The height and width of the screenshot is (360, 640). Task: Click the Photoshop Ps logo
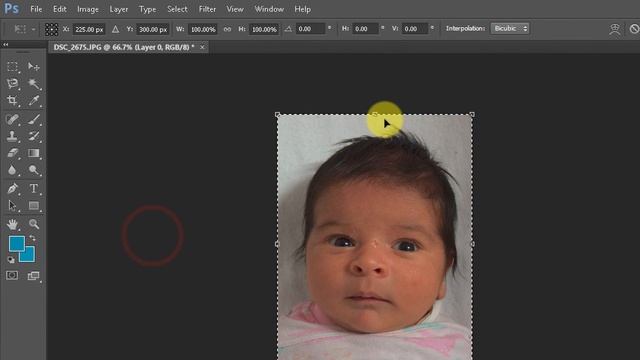click(11, 9)
